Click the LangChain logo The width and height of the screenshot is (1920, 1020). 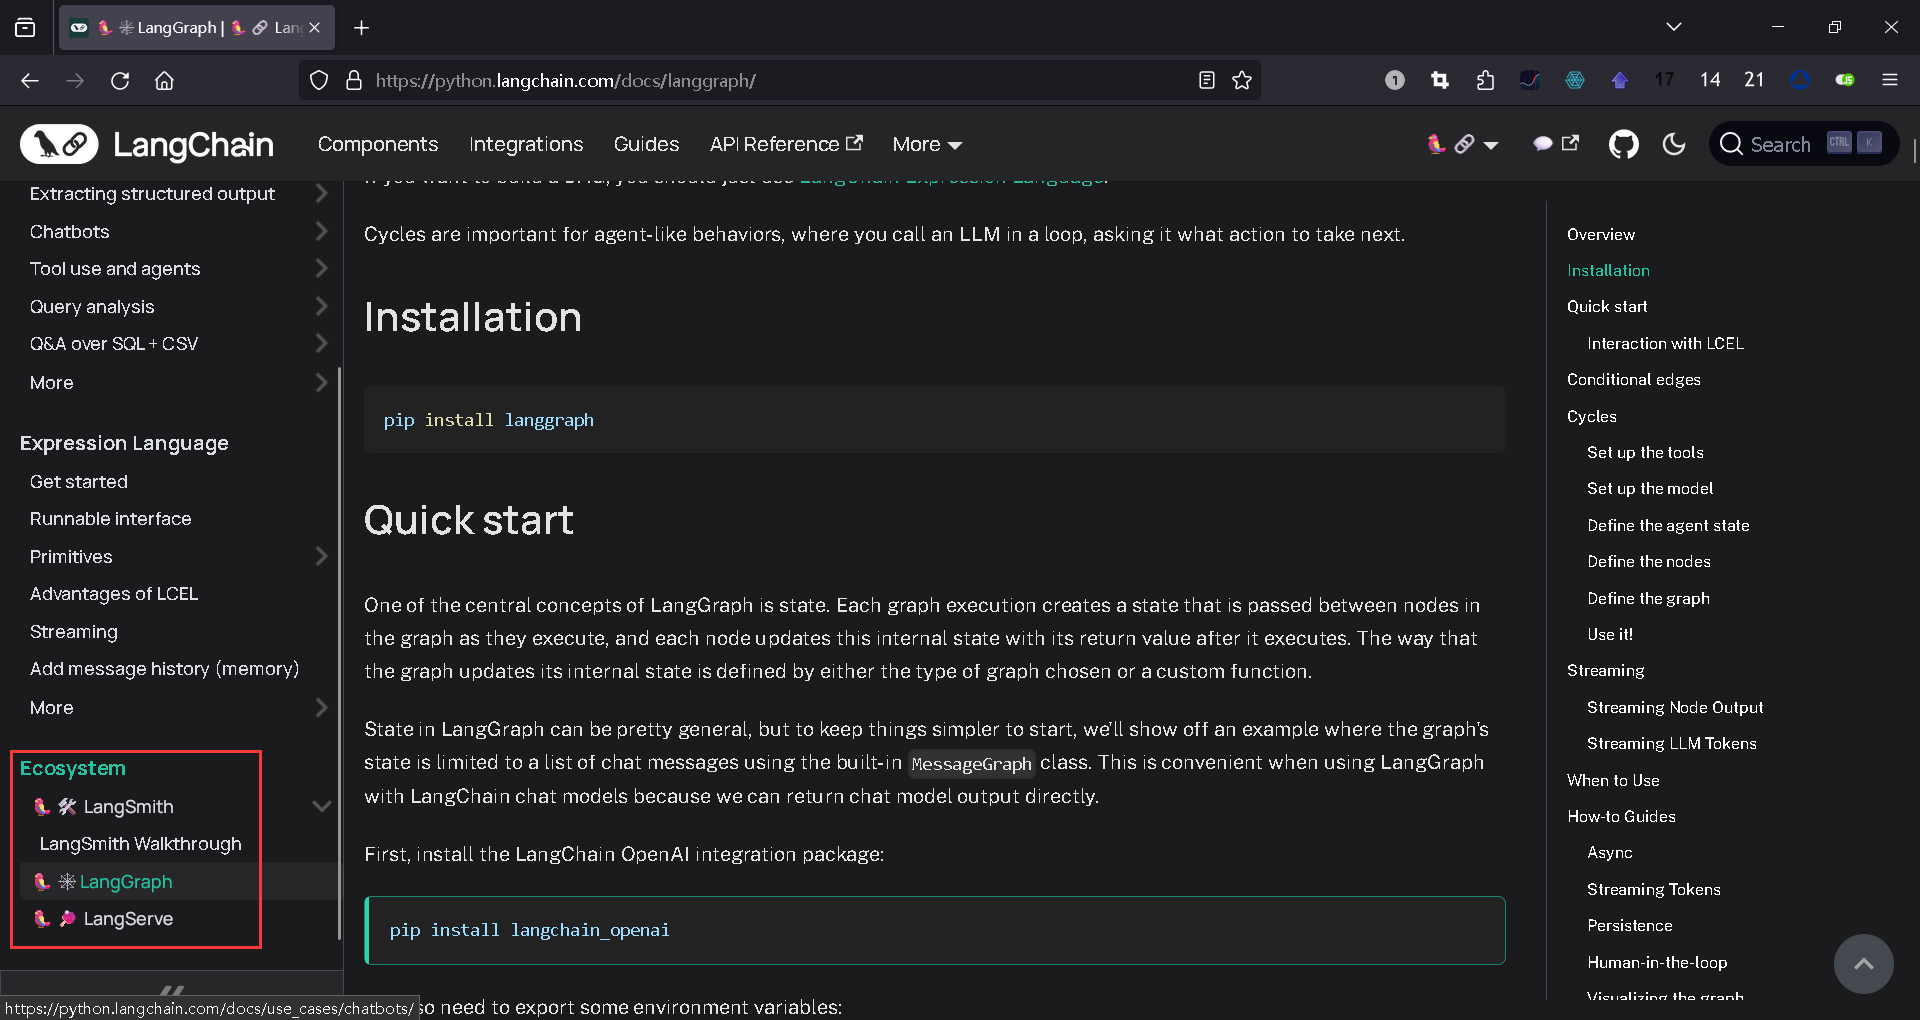coord(147,145)
